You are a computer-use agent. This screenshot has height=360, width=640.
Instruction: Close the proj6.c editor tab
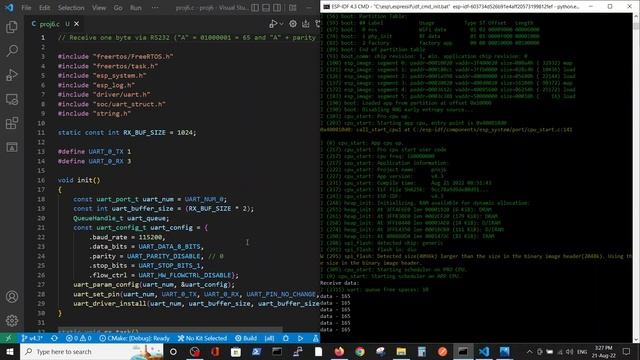point(76,24)
